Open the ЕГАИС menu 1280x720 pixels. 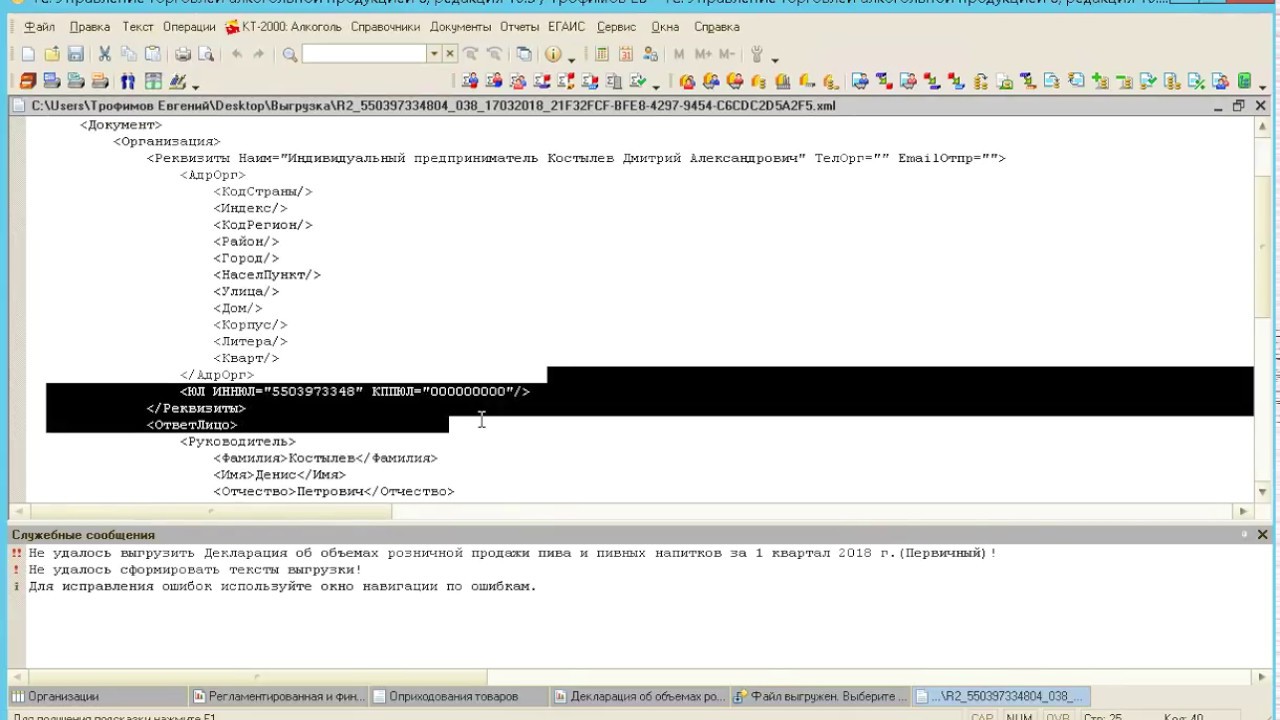click(x=567, y=27)
